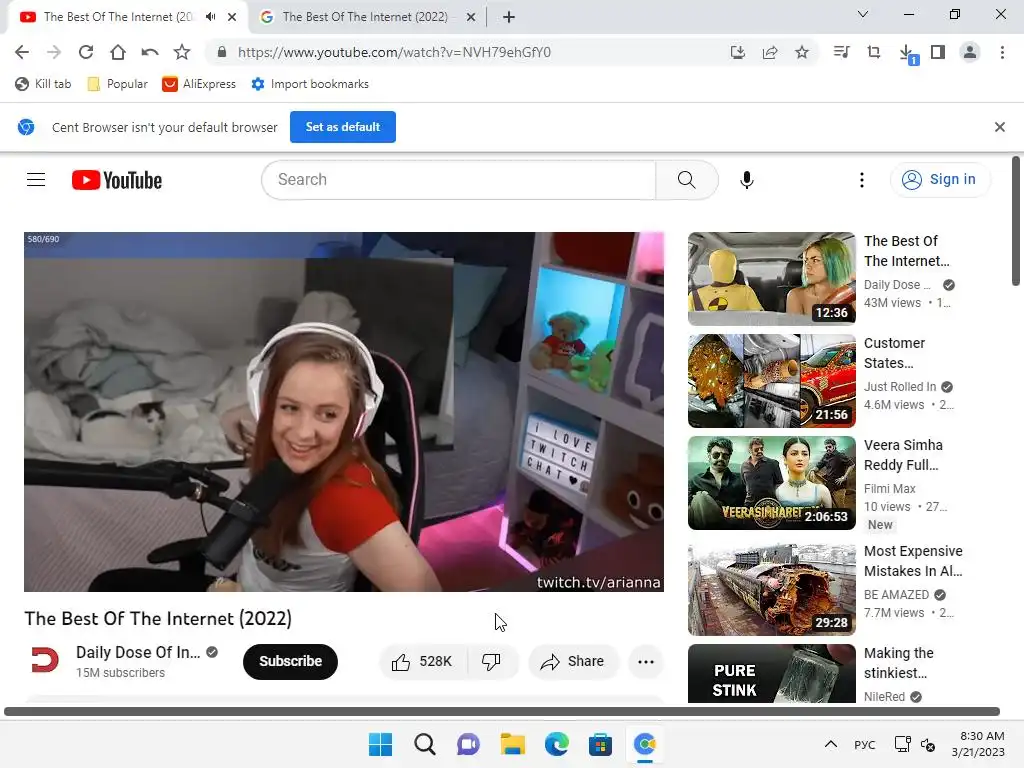Like the video with thumbs up 528K
Viewport: 1024px width, 768px height.
tap(423, 662)
